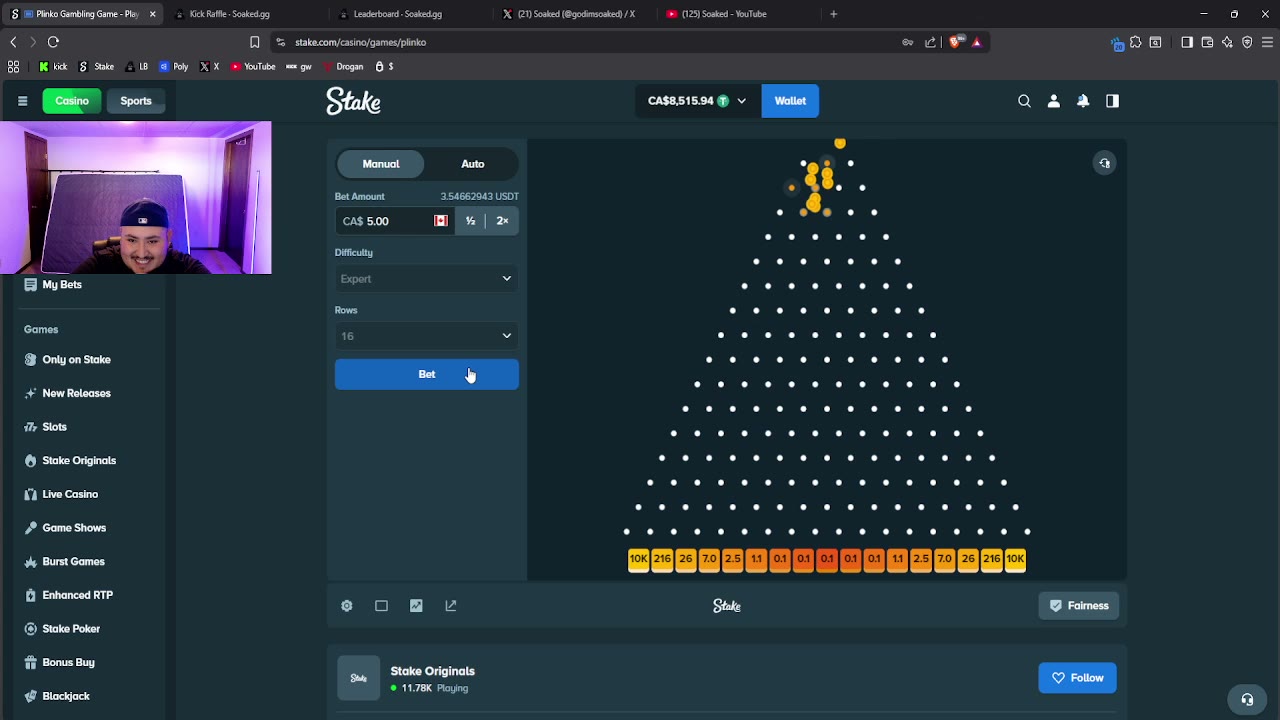This screenshot has width=1280, height=720.
Task: Pop out the game window icon
Action: [x=451, y=606]
